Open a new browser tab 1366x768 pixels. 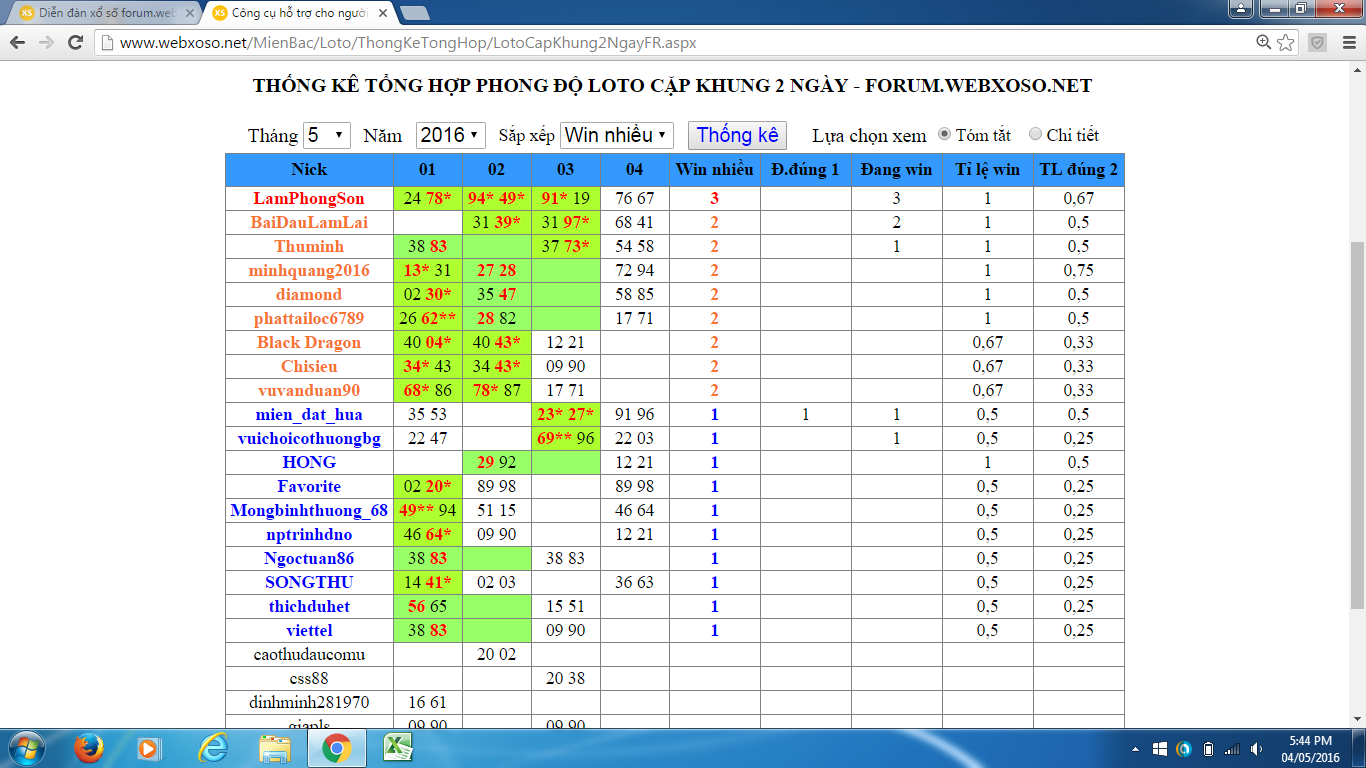point(415,13)
